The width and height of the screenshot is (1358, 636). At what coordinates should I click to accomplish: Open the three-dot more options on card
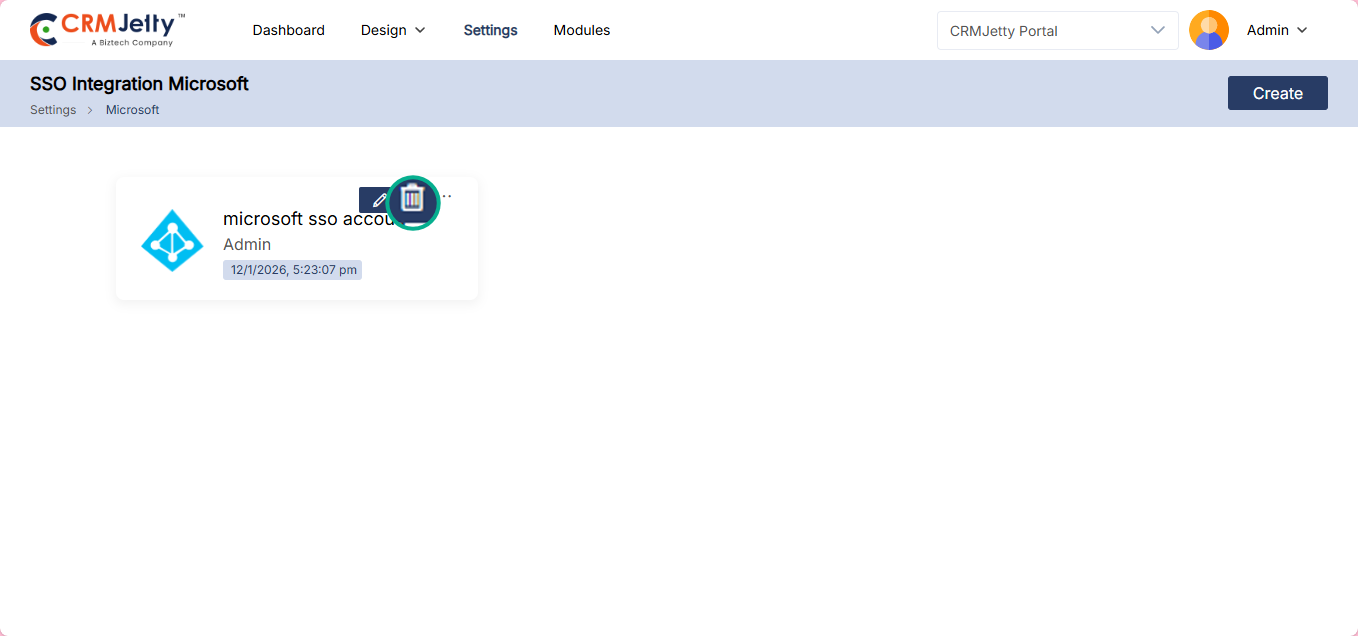pyautogui.click(x=447, y=196)
